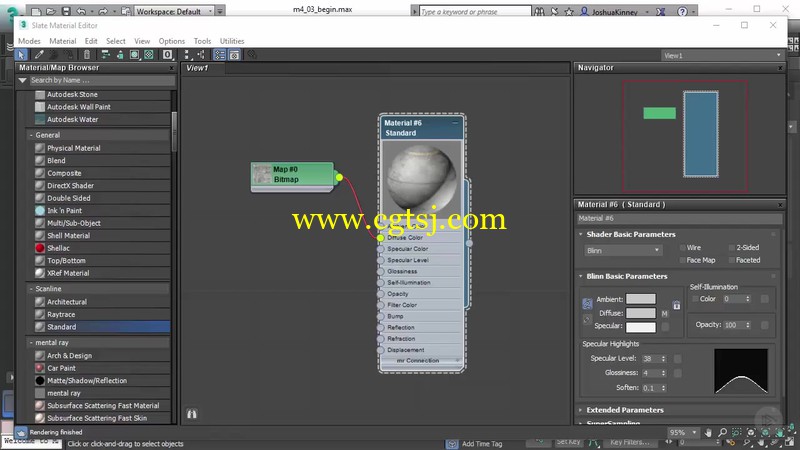This screenshot has height=450, width=800.
Task: Expand Extended Parameters rollout
Action: click(581, 410)
